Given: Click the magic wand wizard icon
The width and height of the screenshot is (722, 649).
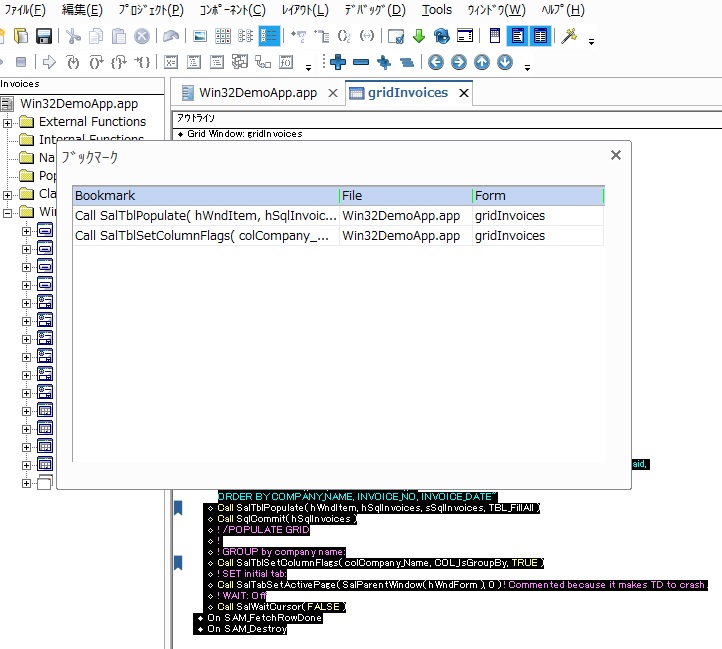Looking at the screenshot, I should pyautogui.click(x=569, y=36).
